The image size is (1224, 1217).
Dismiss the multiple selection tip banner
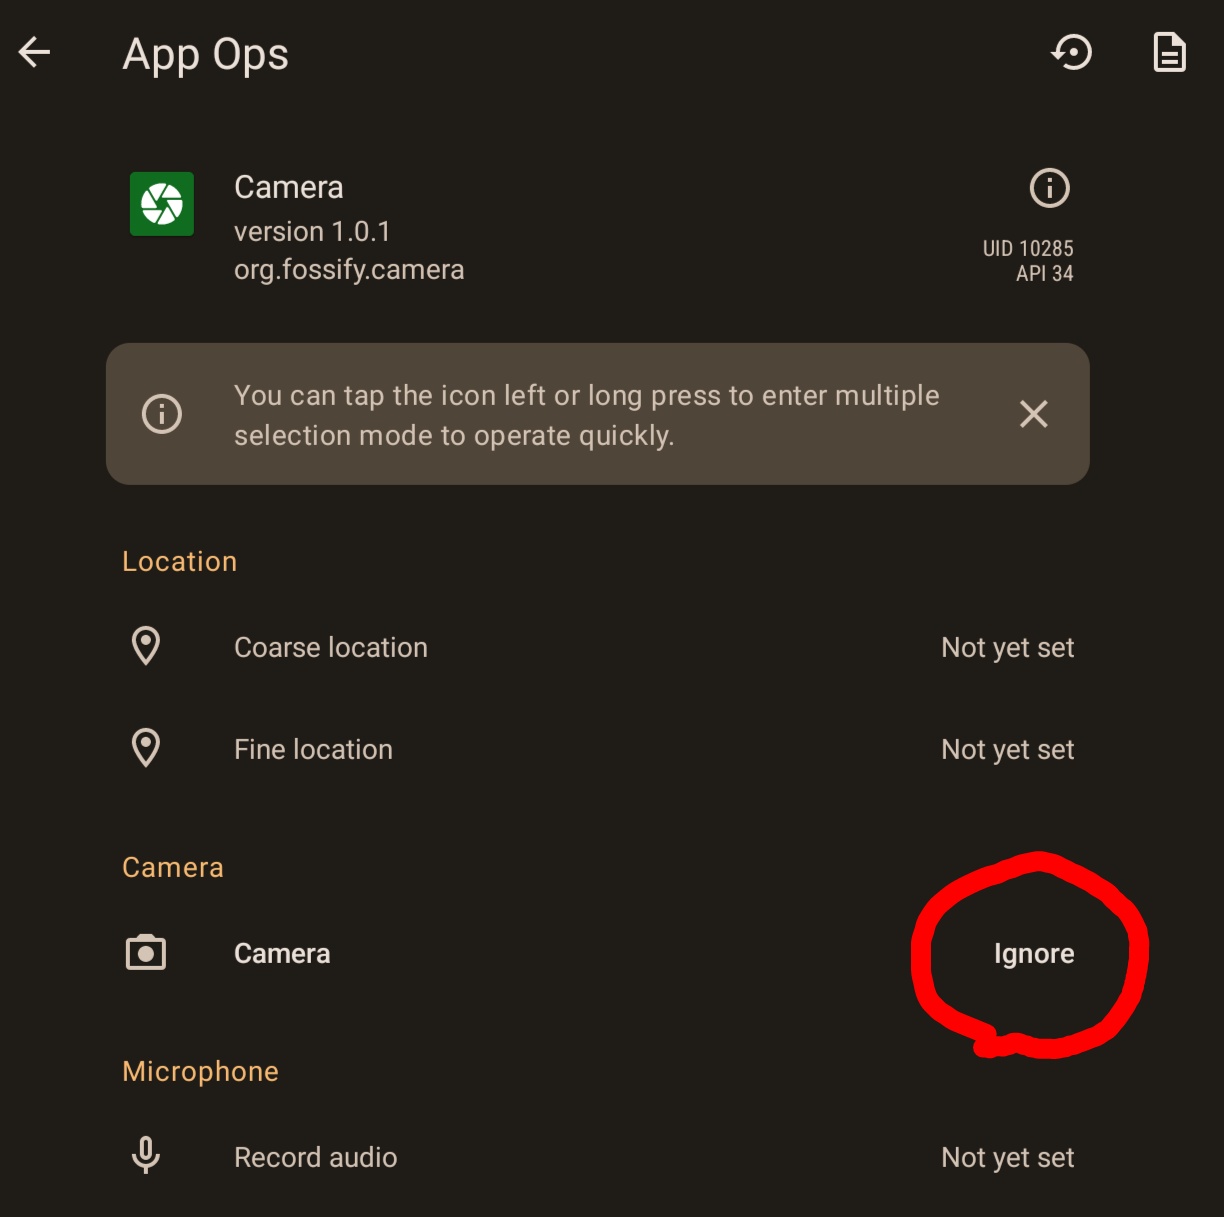(1033, 414)
